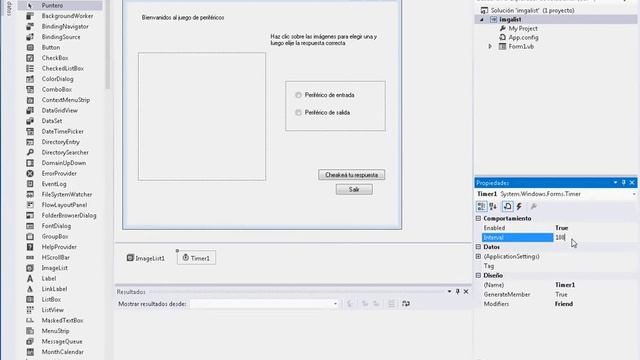Open Properties window options dropdown arrow
Viewport: 640px width, 360px height.
point(615,182)
